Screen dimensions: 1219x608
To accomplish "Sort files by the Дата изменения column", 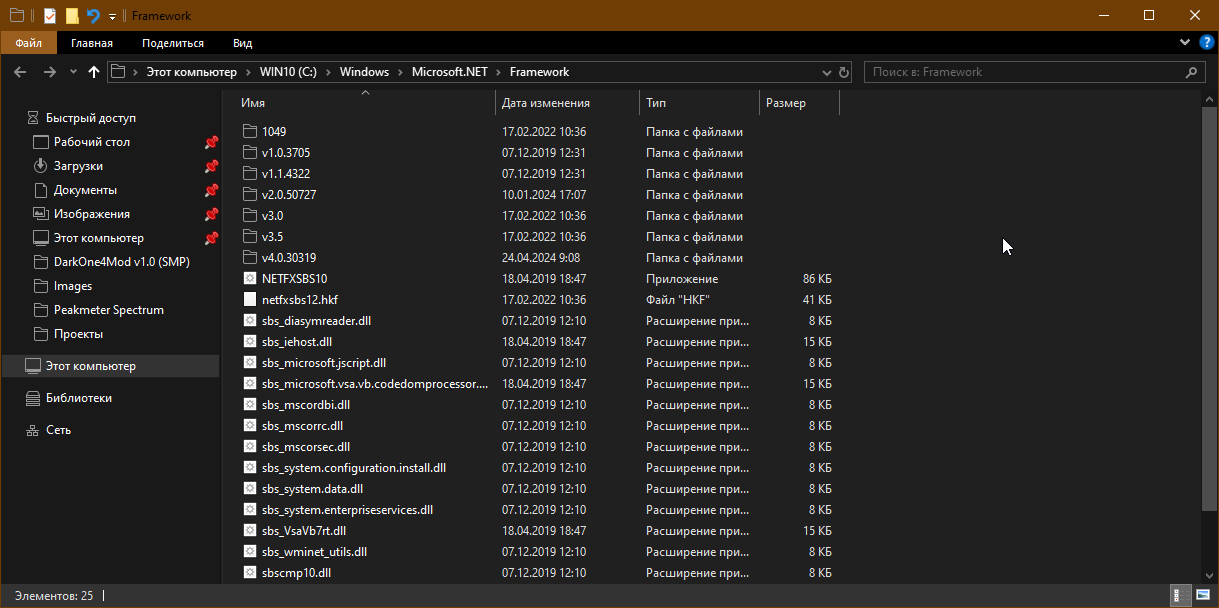I will coord(546,103).
